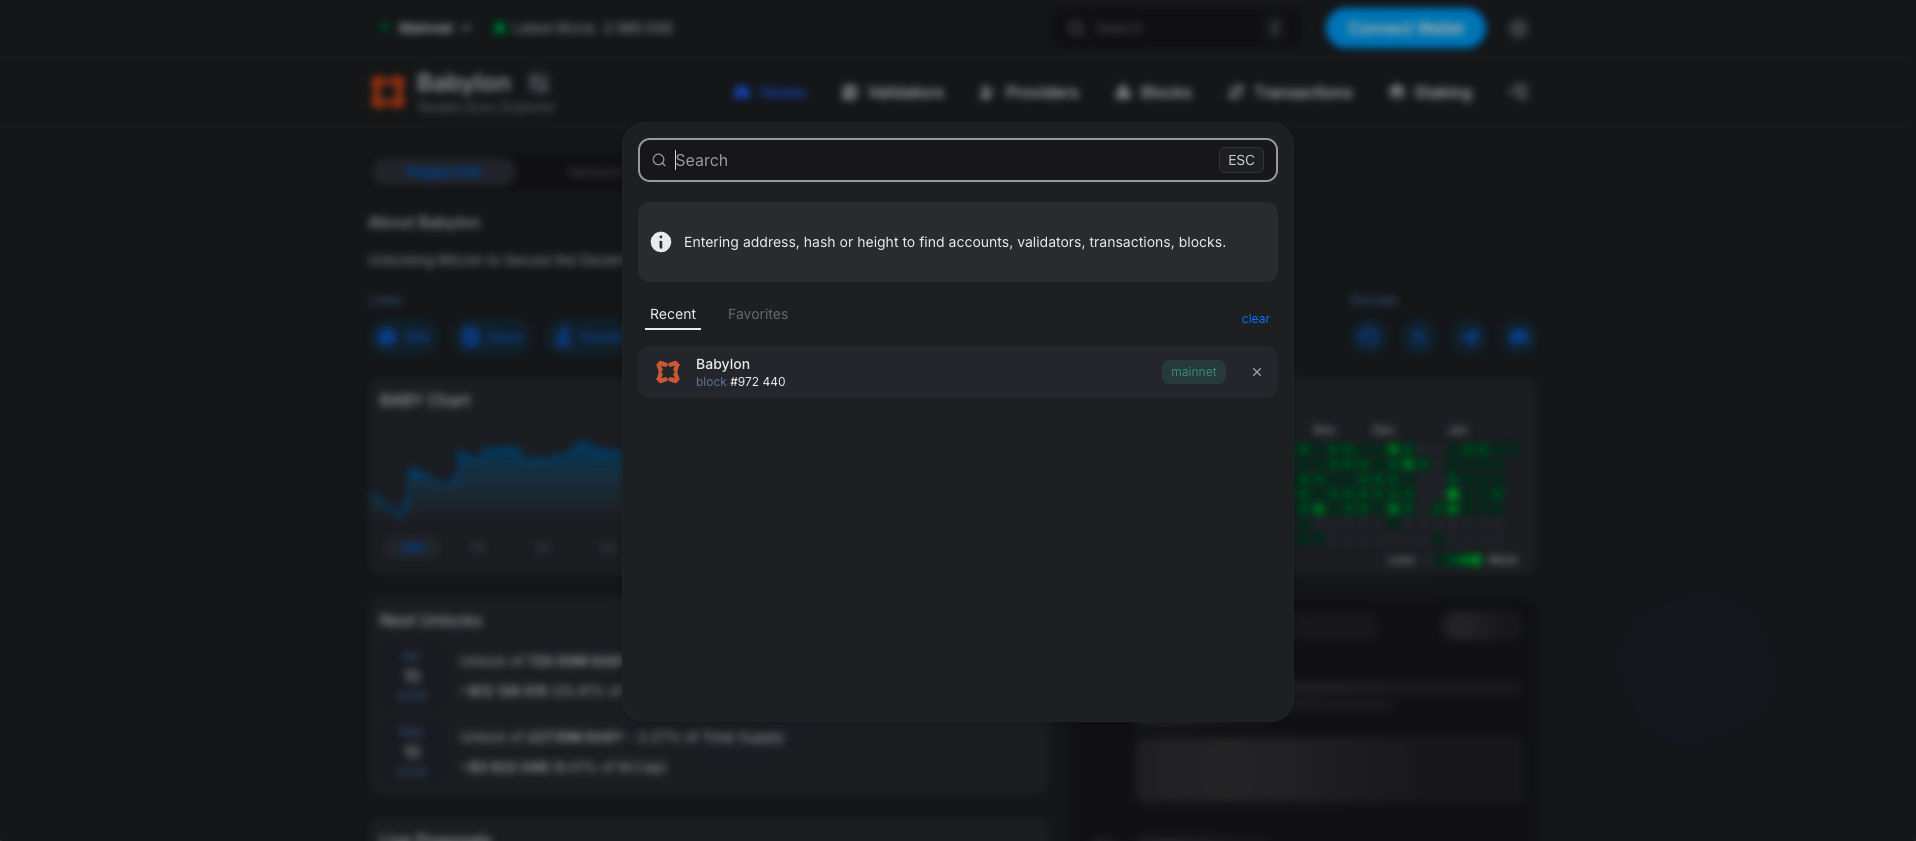Click the 'Entering address, hash or height' hint text
The height and width of the screenshot is (841, 1916).
click(954, 242)
